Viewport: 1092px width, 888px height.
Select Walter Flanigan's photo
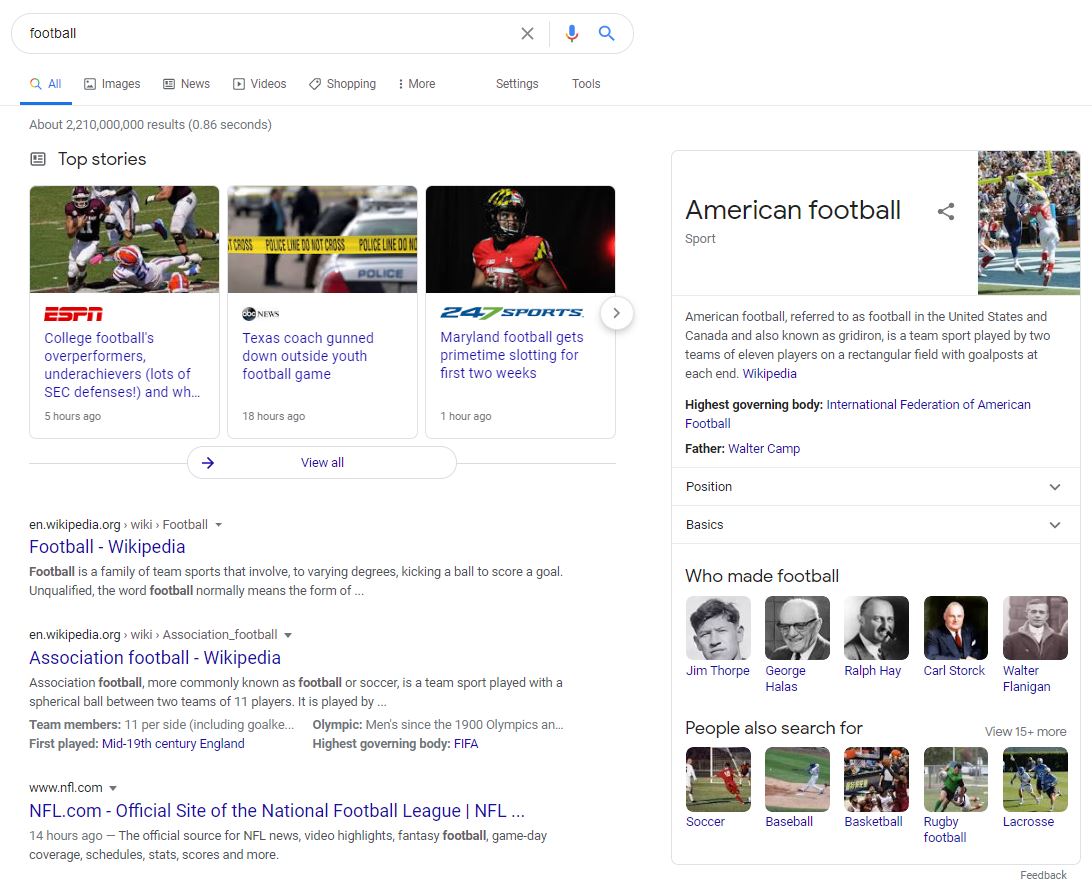(1035, 628)
